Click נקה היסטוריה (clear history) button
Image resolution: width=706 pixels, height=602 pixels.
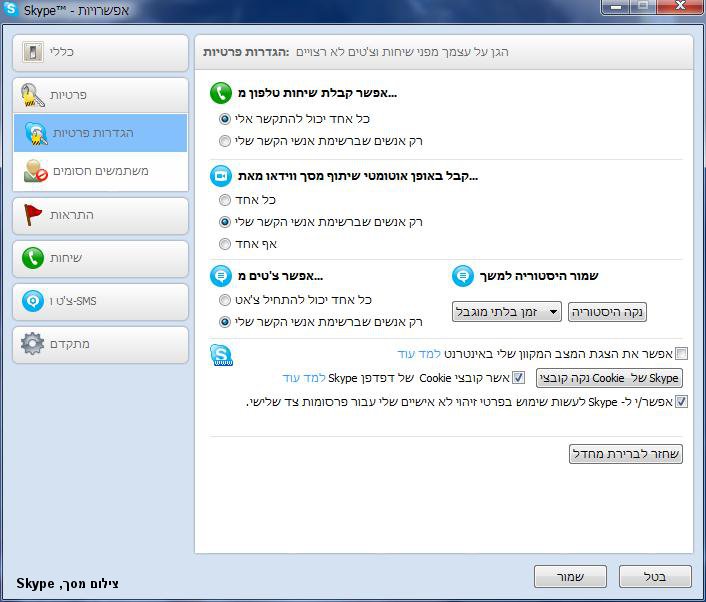(x=607, y=312)
